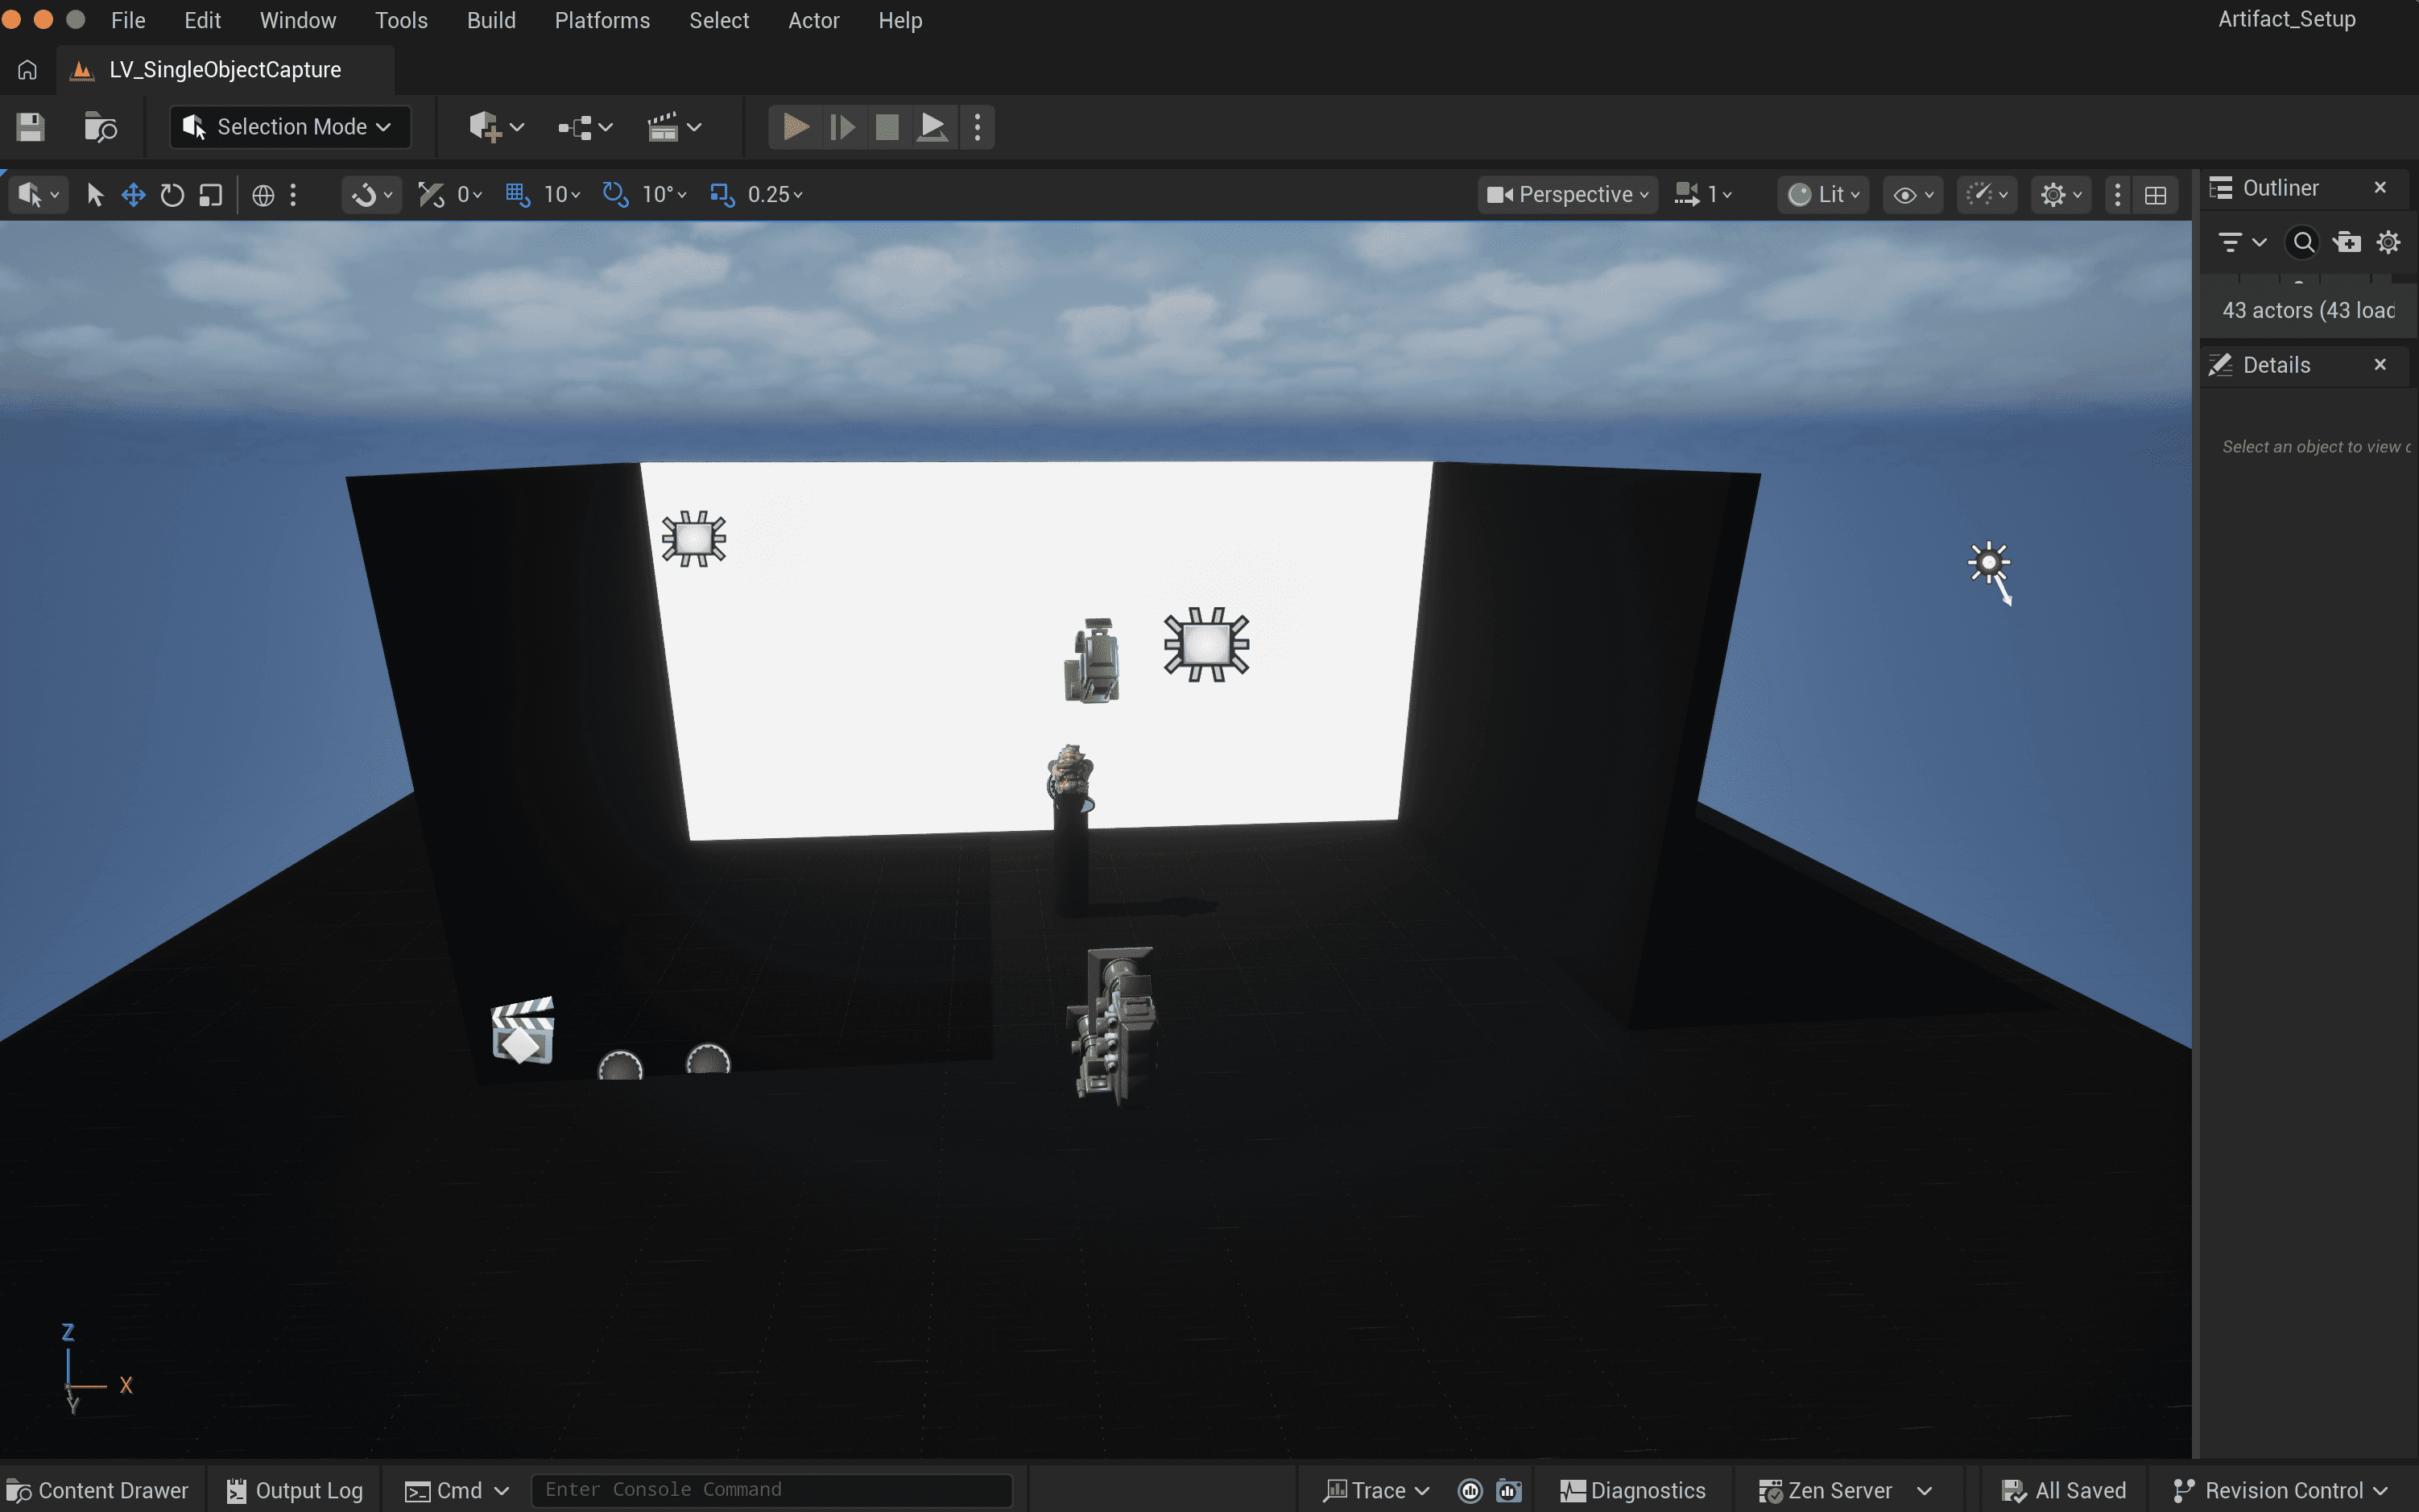Open the Perspective viewport dropdown
Screen dimensions: 2419x1512
[x=1568, y=194]
